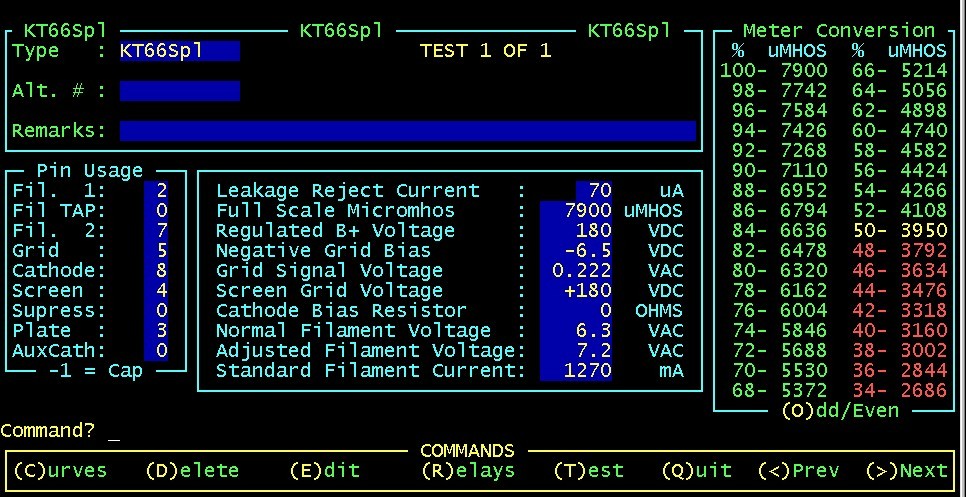Select the AuxCath pin value
Screen dimensions: 966x497
(156, 350)
